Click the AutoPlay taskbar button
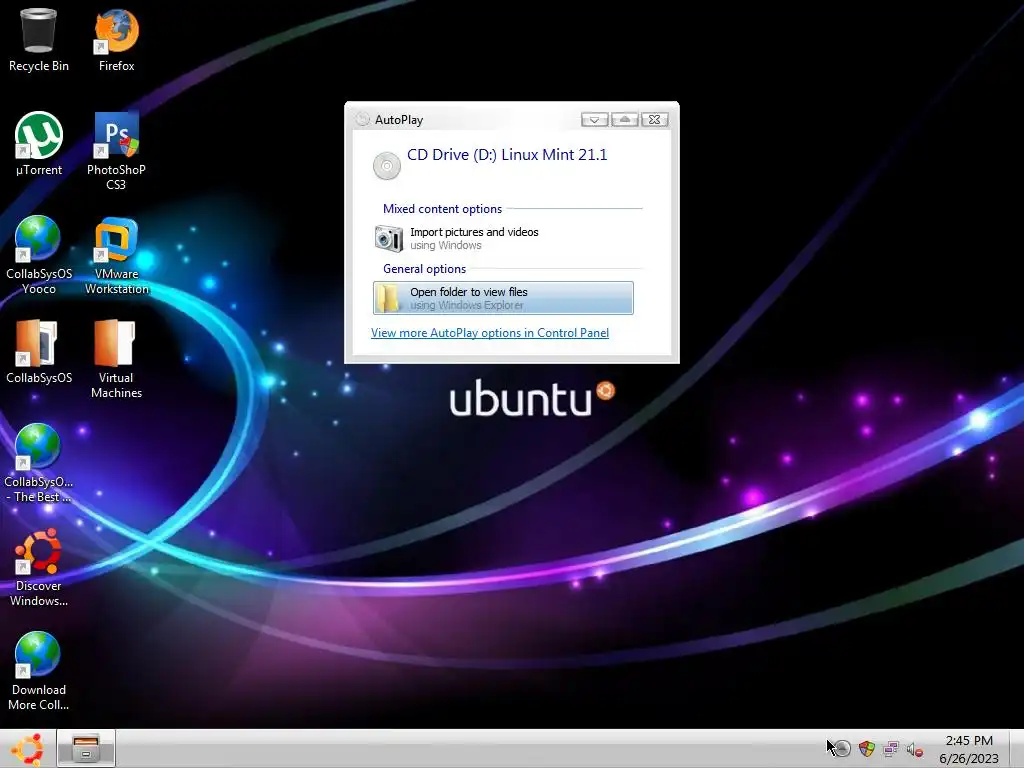Image resolution: width=1024 pixels, height=768 pixels. coord(86,748)
